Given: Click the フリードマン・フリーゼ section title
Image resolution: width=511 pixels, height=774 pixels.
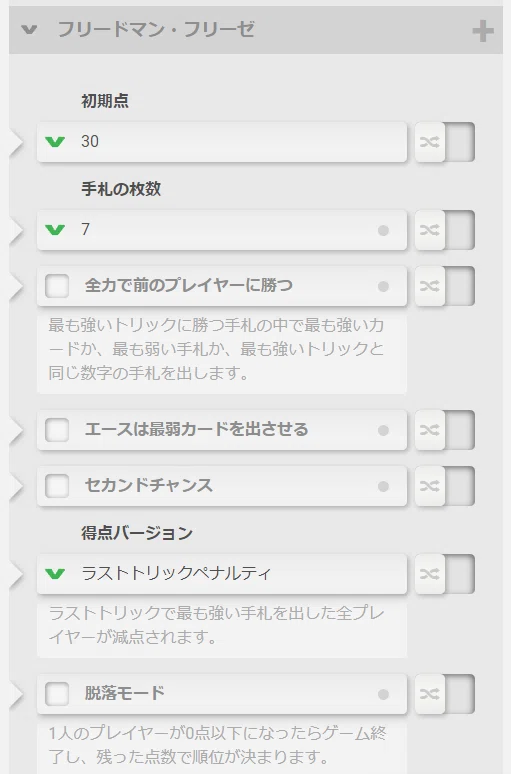Looking at the screenshot, I should click(156, 30).
